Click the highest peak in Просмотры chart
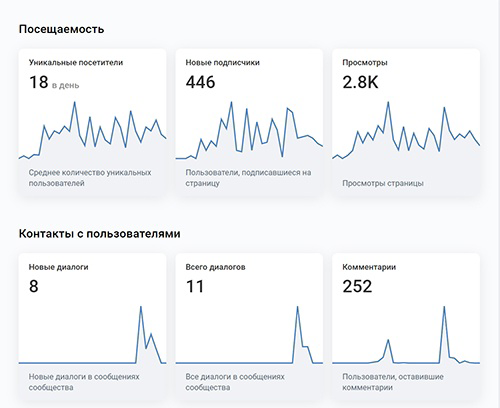The height and width of the screenshot is (408, 500). (388, 102)
